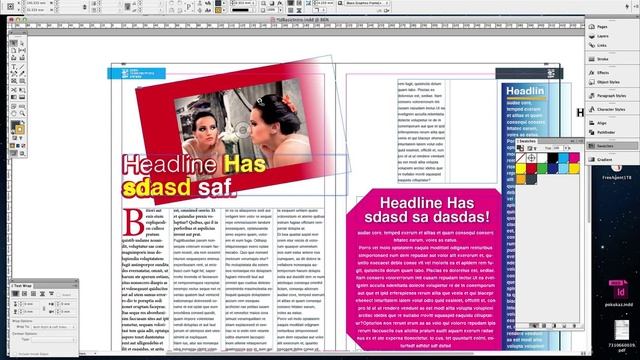Select the Gap tool
The height and width of the screenshot is (360, 640).
[x=22, y=50]
